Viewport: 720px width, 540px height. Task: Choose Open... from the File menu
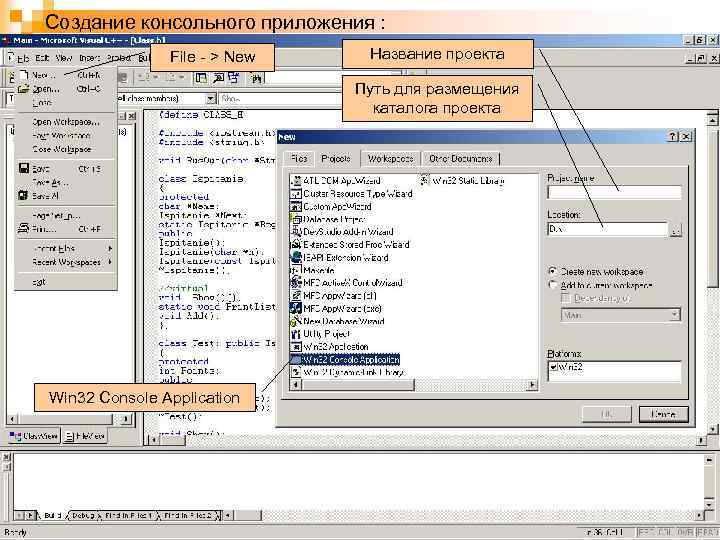click(x=65, y=89)
